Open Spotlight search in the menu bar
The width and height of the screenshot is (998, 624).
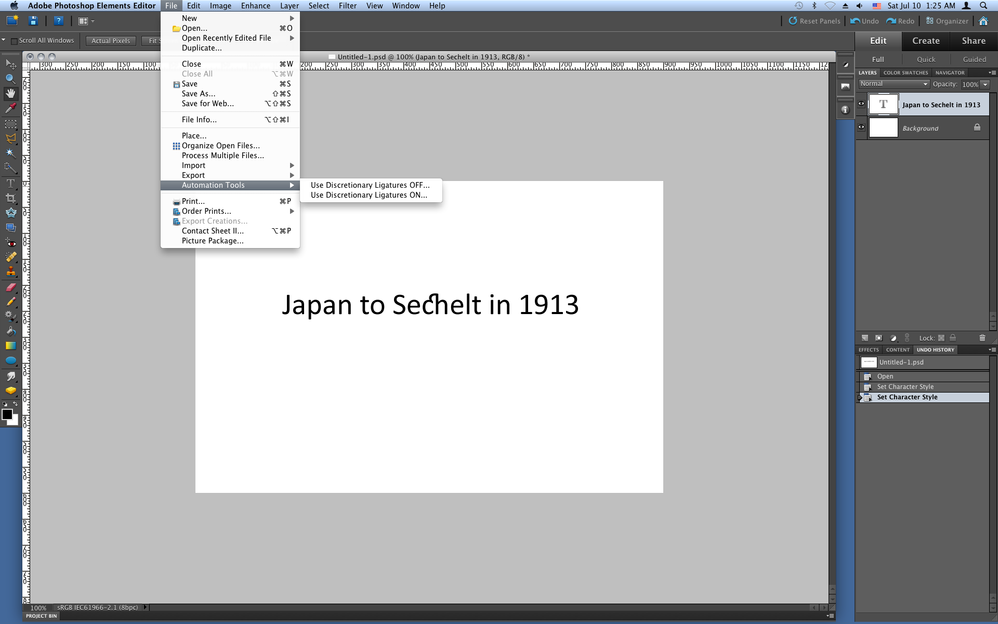point(985,5)
